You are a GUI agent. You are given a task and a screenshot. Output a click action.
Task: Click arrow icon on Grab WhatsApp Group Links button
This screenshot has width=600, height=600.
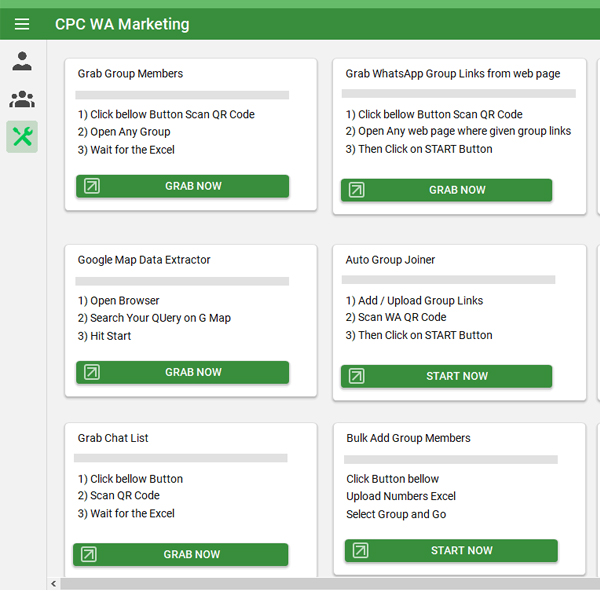coord(357,190)
